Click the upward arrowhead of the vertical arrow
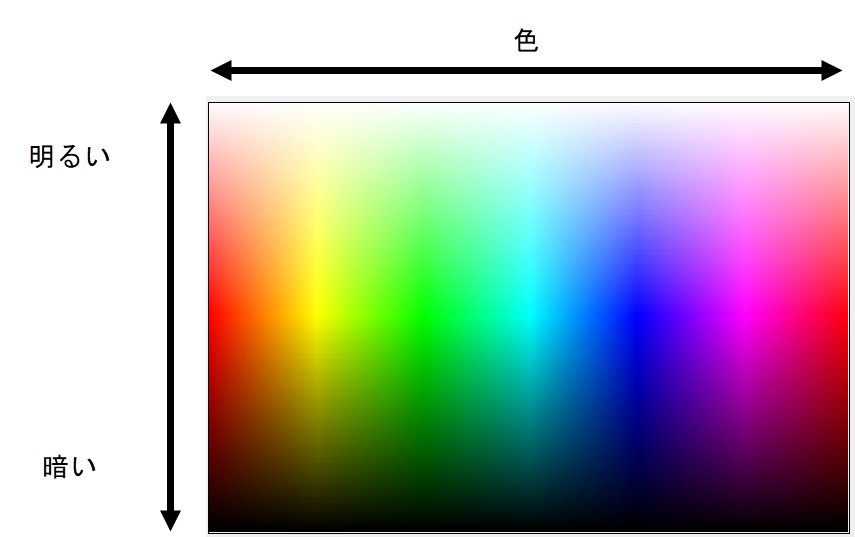The width and height of the screenshot is (855, 537). tap(171, 112)
